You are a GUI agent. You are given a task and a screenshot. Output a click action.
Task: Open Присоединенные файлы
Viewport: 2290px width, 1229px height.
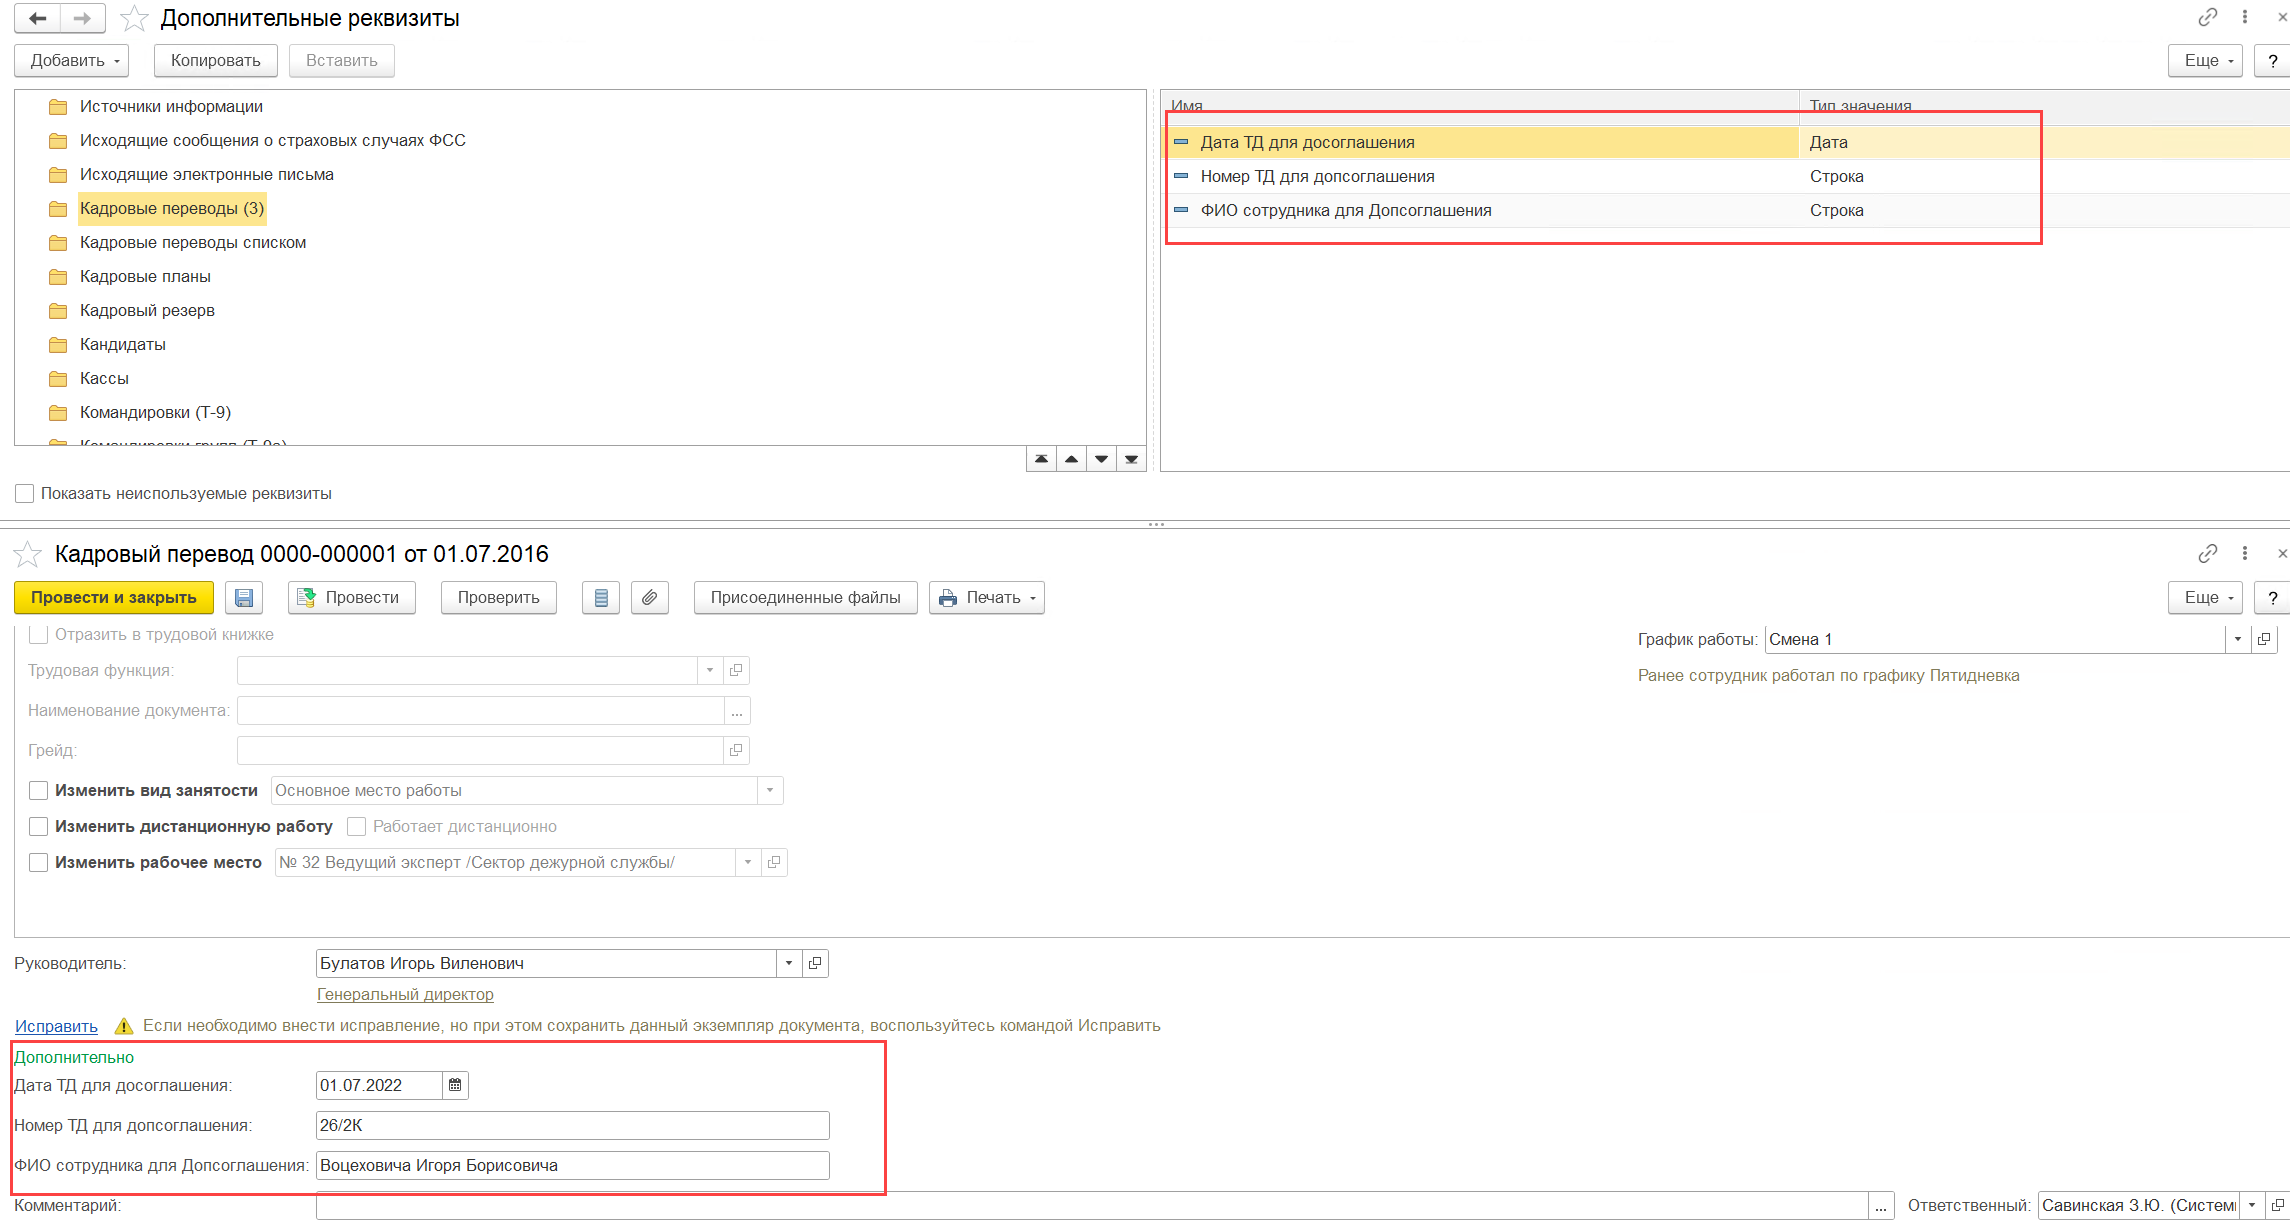pos(806,598)
